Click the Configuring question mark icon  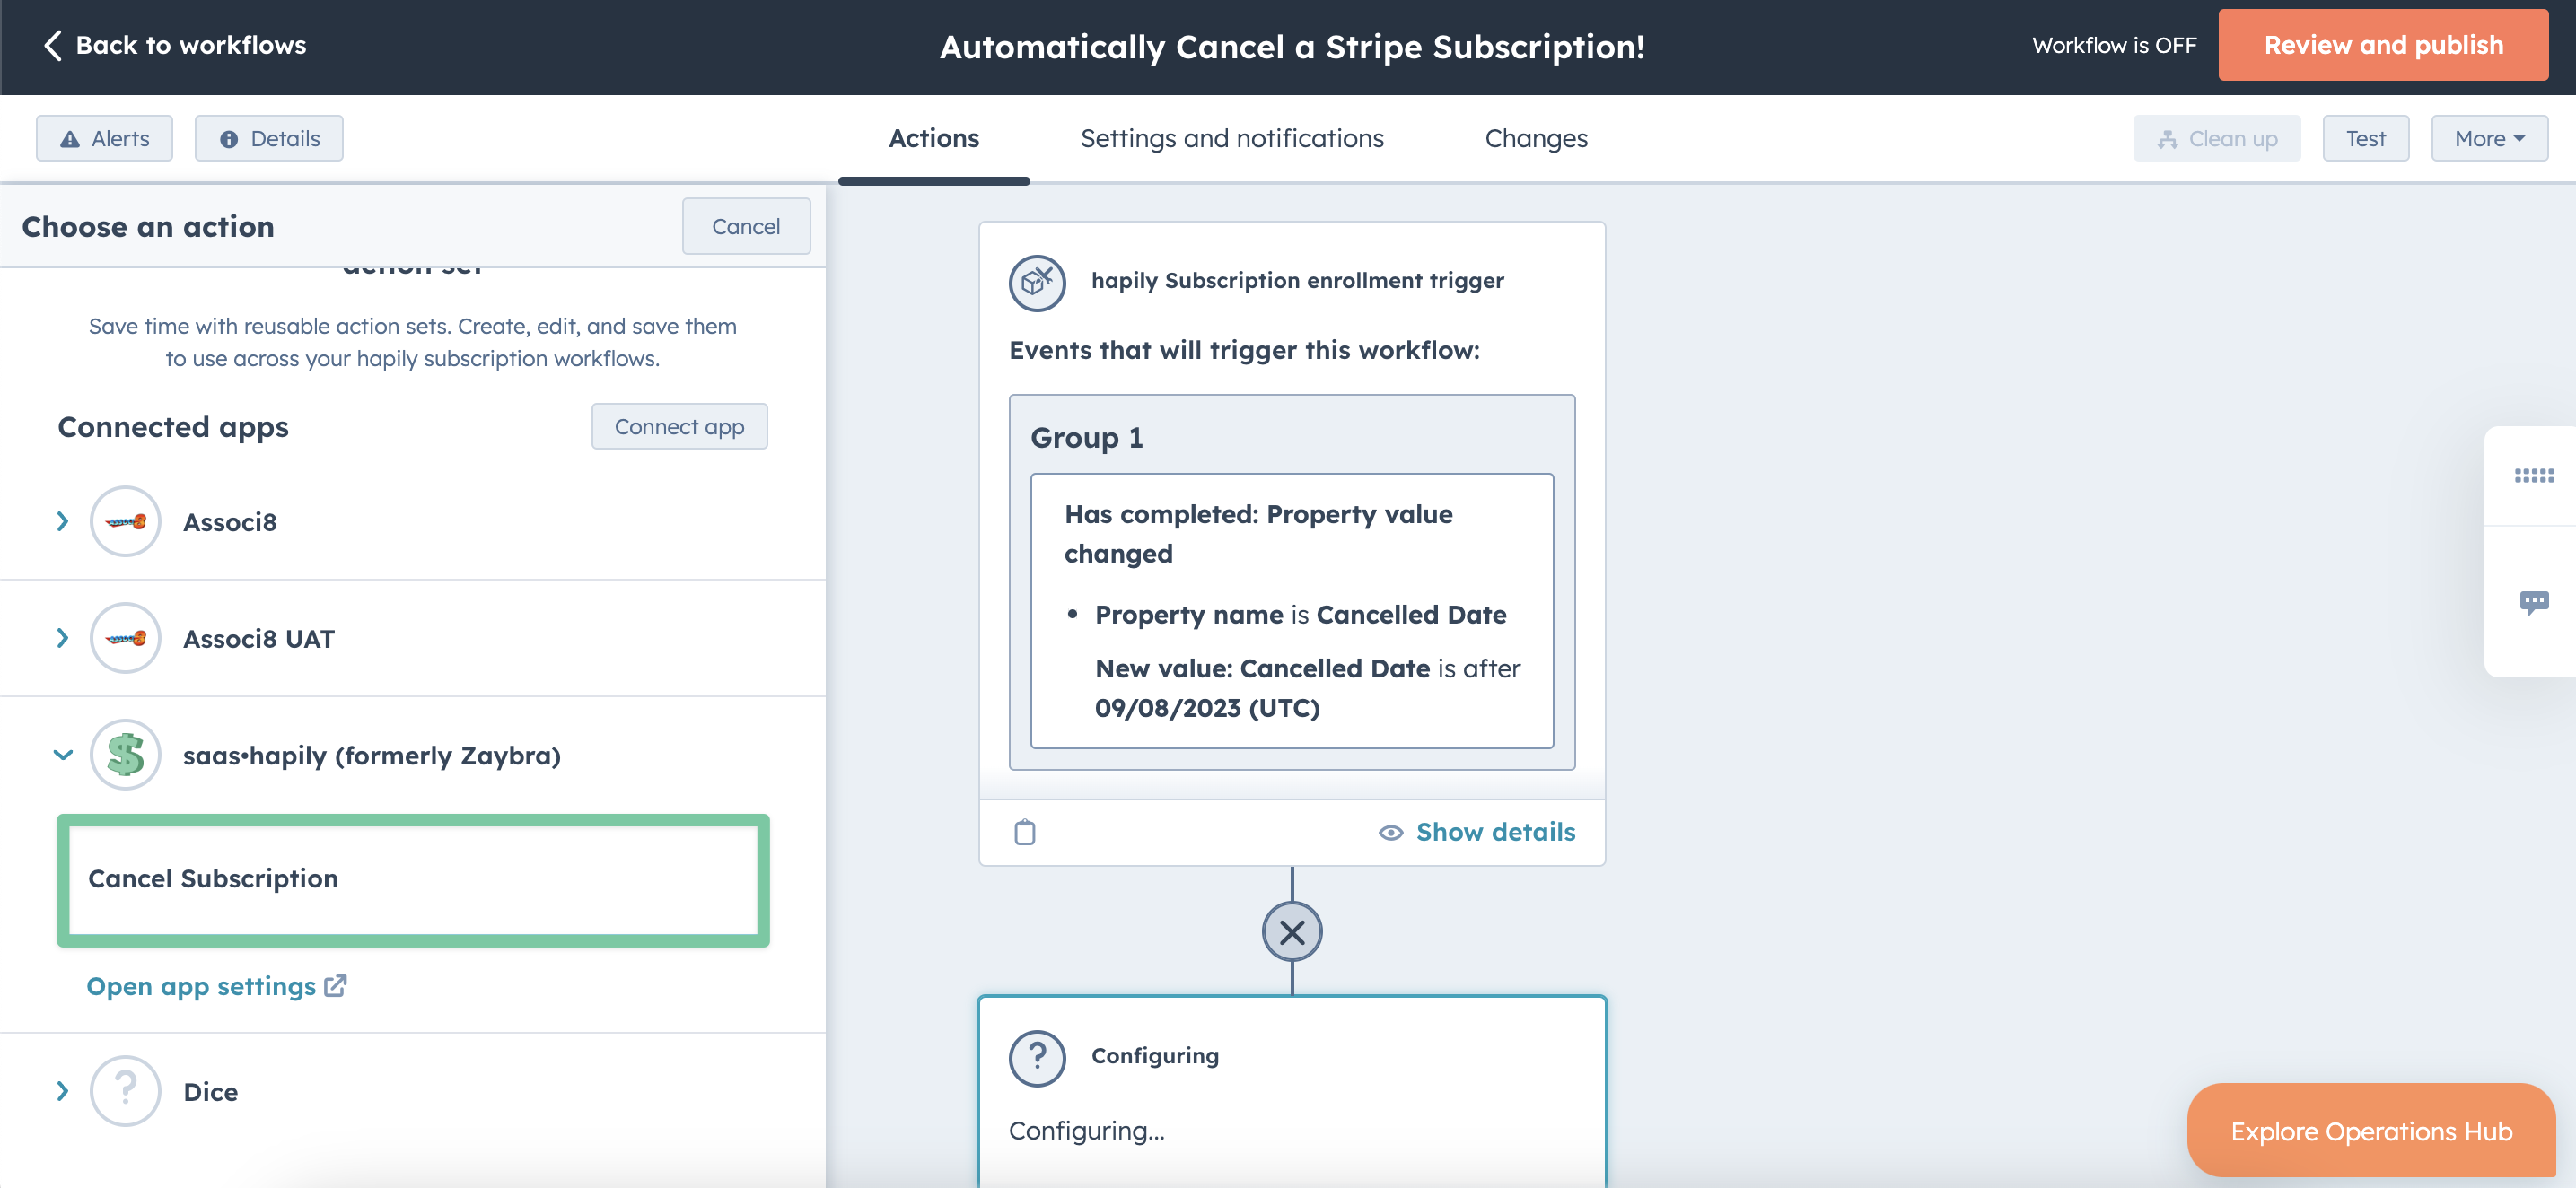pos(1037,1058)
